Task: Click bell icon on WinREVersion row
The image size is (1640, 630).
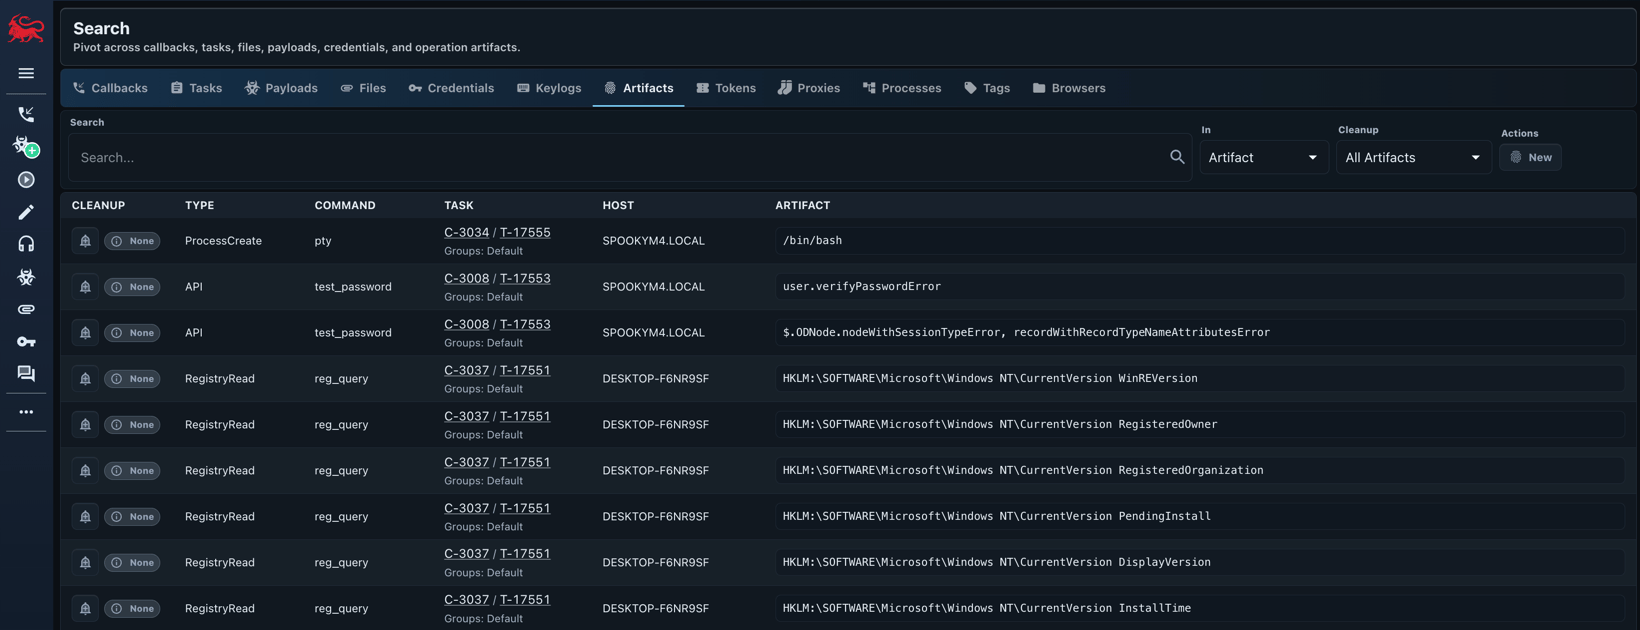Action: pos(85,379)
